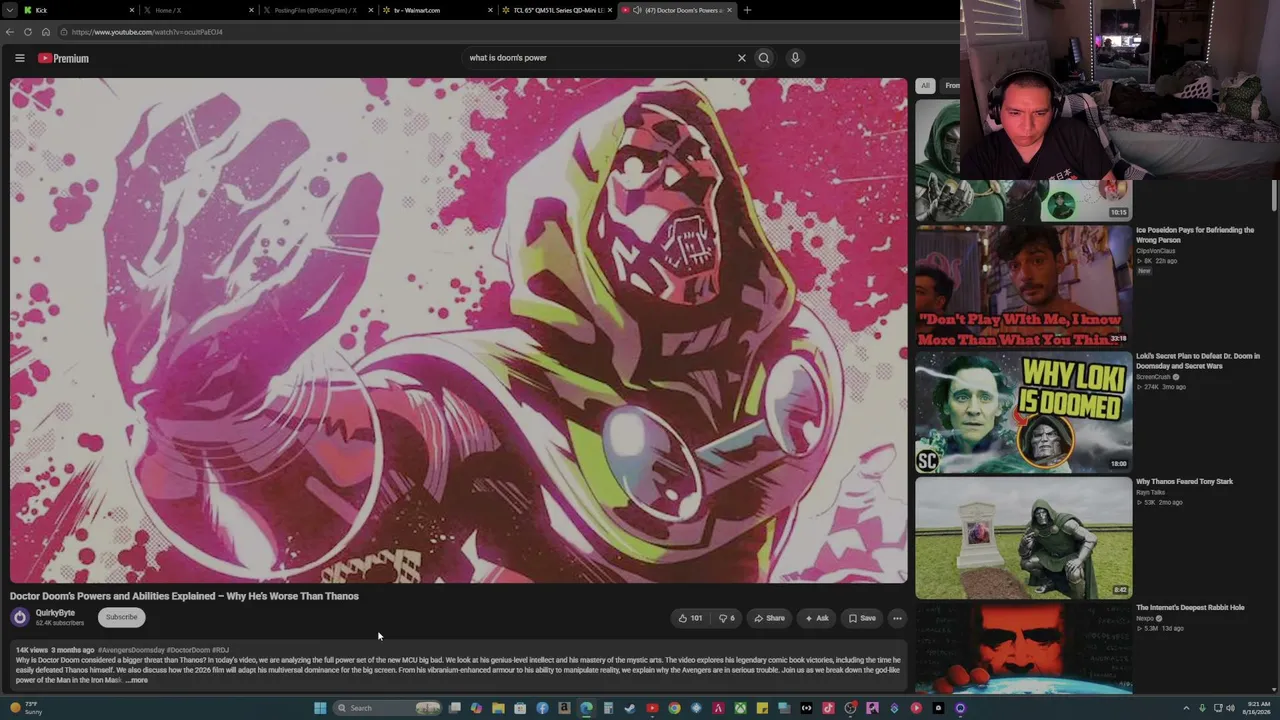Open Ice Poseidon video thumbnail
Screen dimensions: 1280x720
(1023, 286)
